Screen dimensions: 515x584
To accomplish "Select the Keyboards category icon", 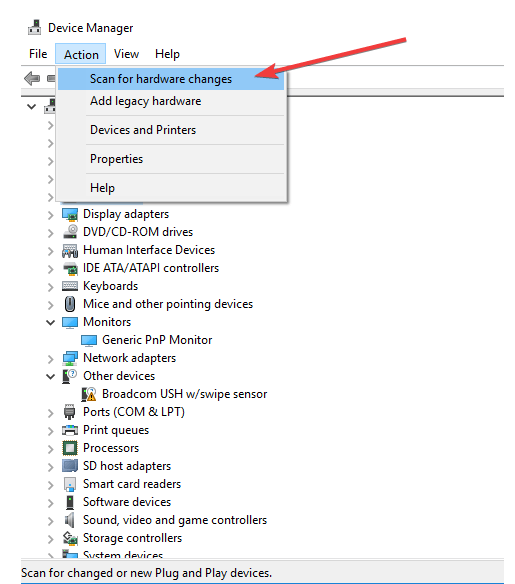I will pyautogui.click(x=70, y=286).
